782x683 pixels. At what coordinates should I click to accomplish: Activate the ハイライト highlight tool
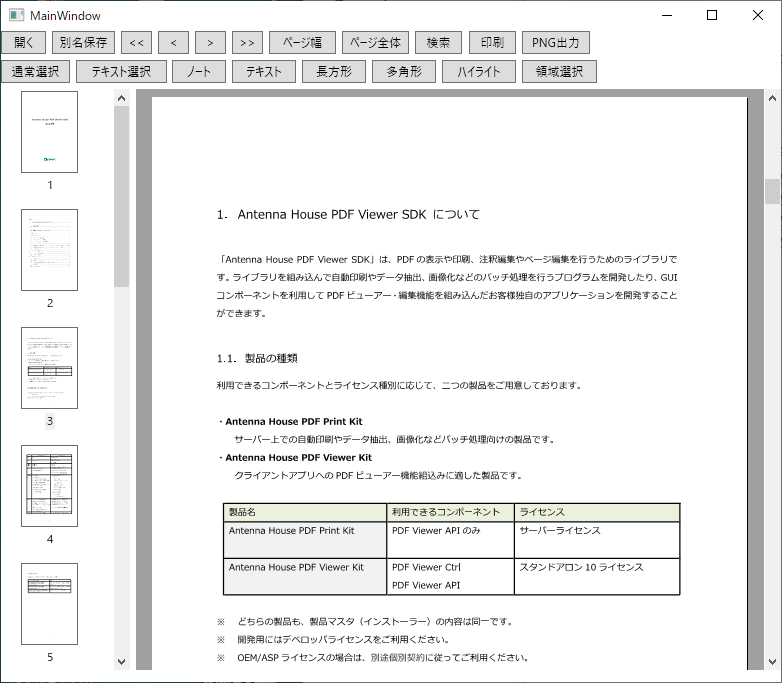pyautogui.click(x=478, y=71)
